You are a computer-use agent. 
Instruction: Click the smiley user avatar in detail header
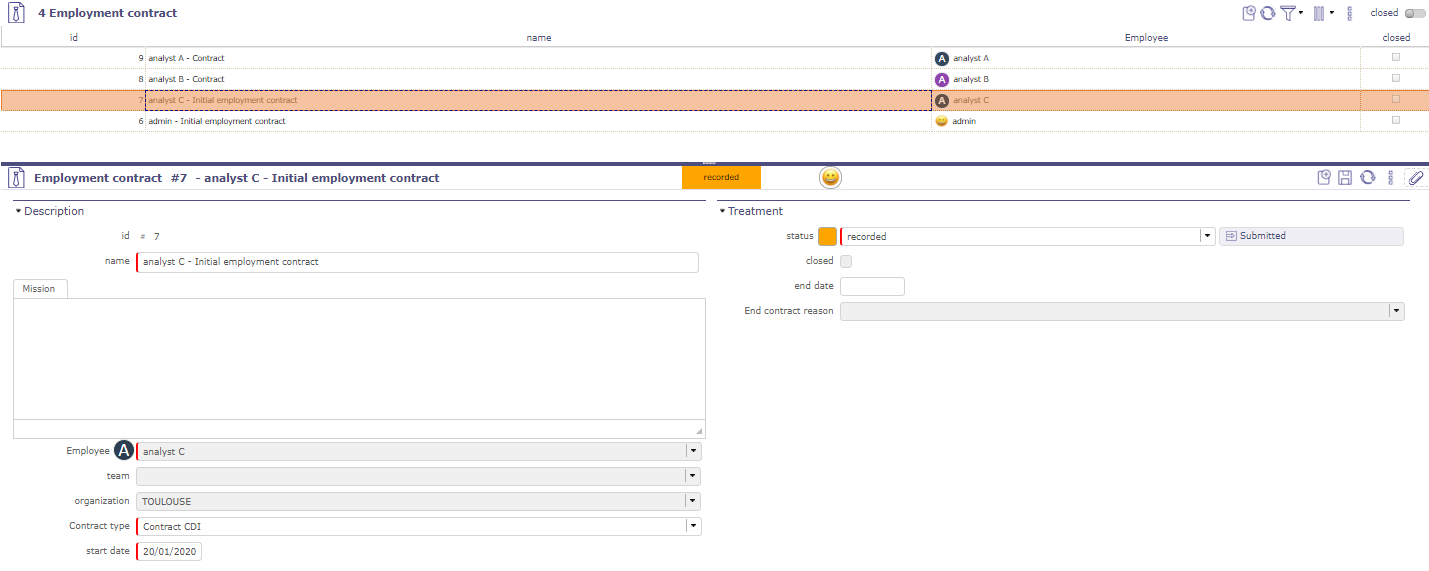click(x=830, y=178)
